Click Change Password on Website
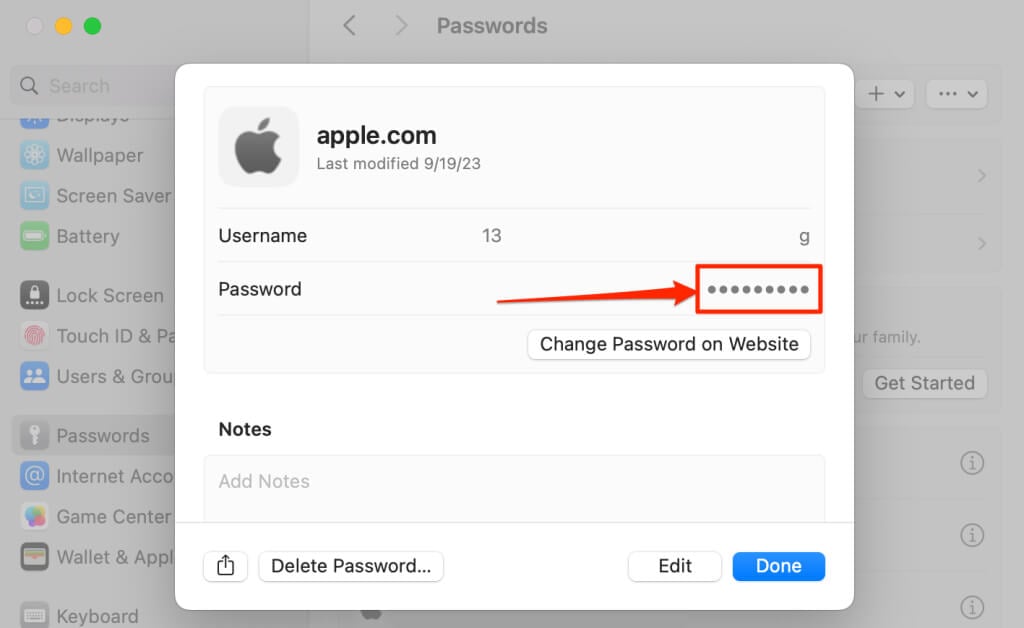Viewport: 1024px width, 628px height. click(669, 344)
